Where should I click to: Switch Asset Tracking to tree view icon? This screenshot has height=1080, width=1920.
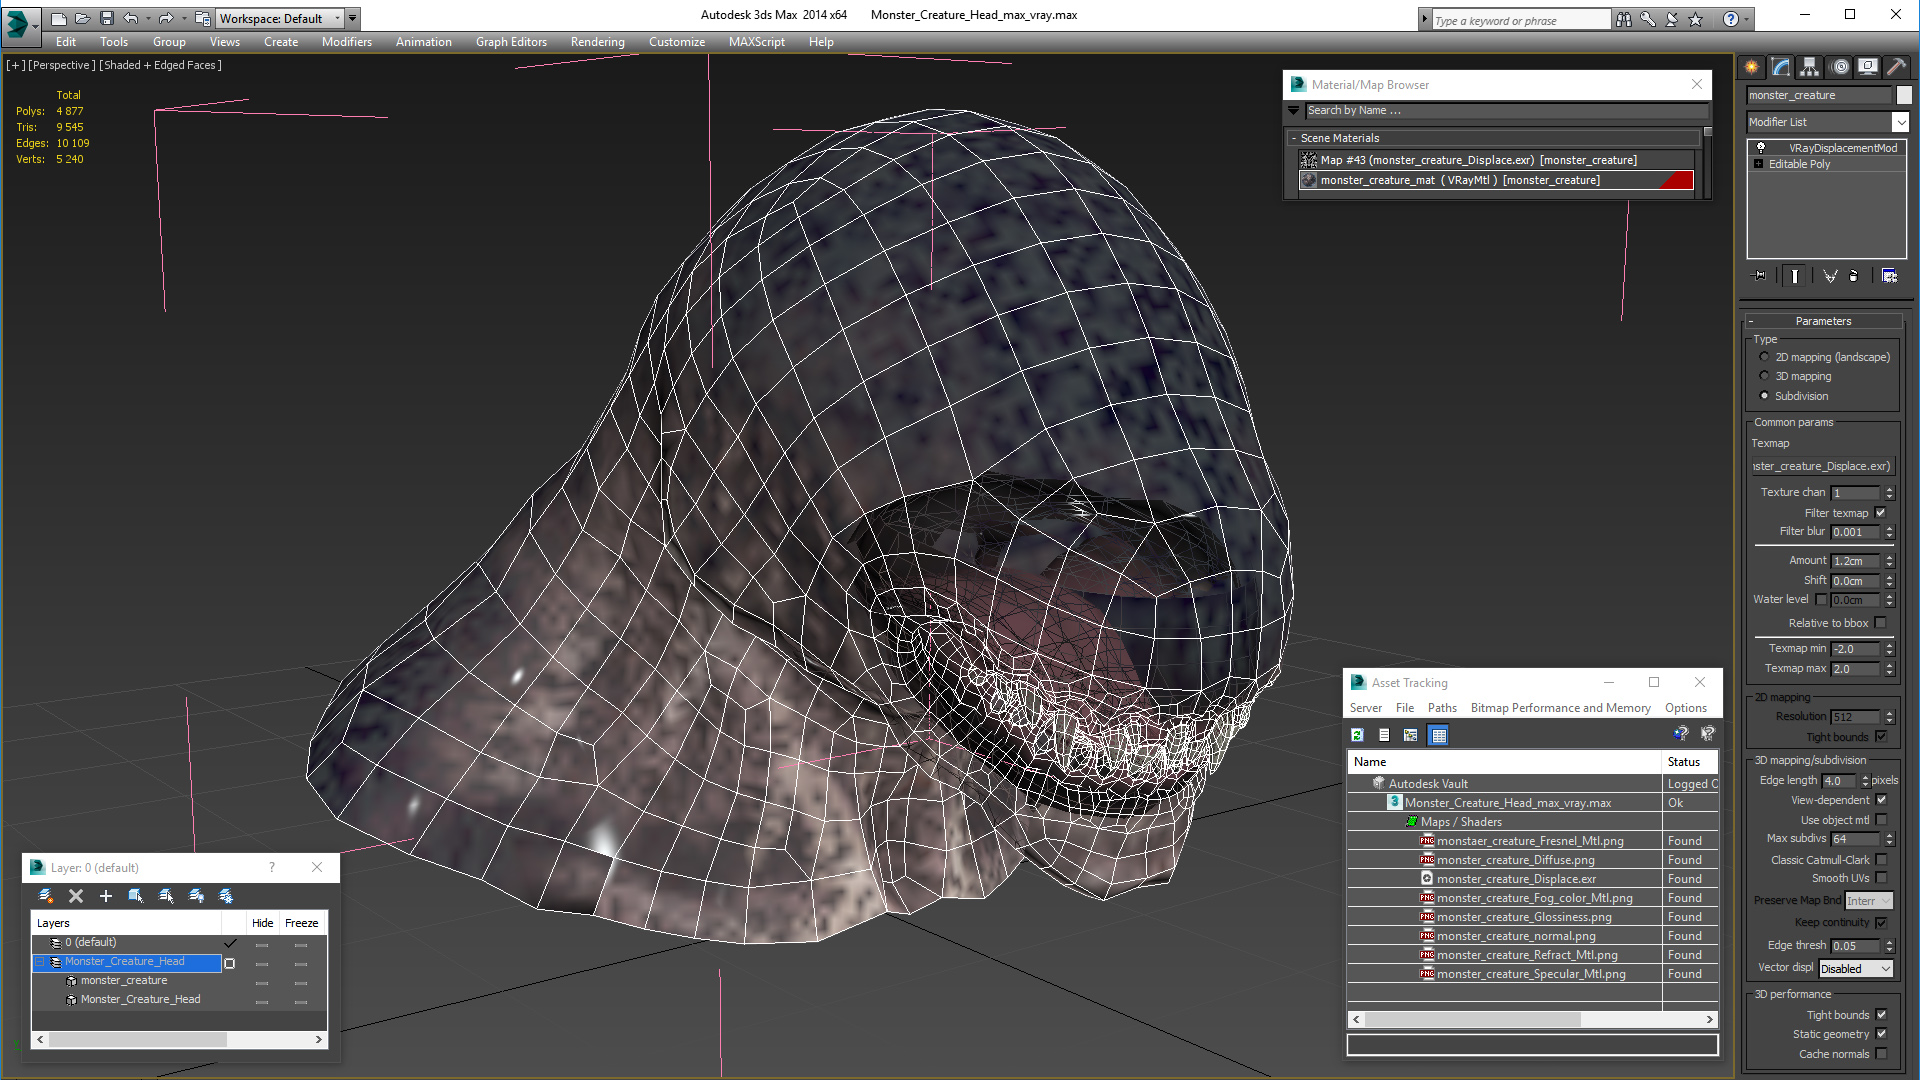1411,735
